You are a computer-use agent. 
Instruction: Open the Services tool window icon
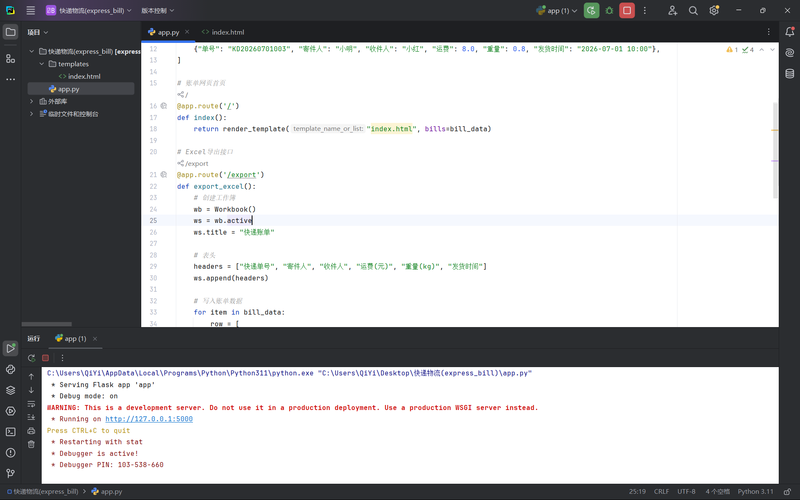tap(10, 411)
